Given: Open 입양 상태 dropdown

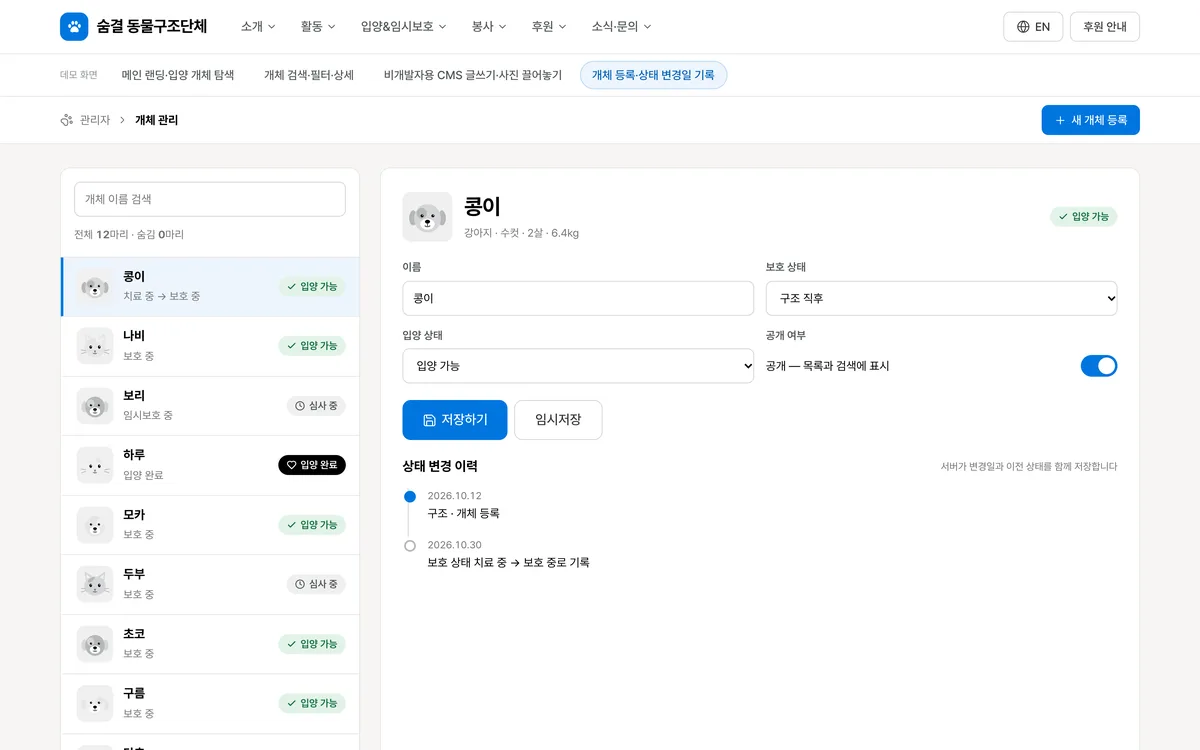Looking at the screenshot, I should pyautogui.click(x=578, y=366).
